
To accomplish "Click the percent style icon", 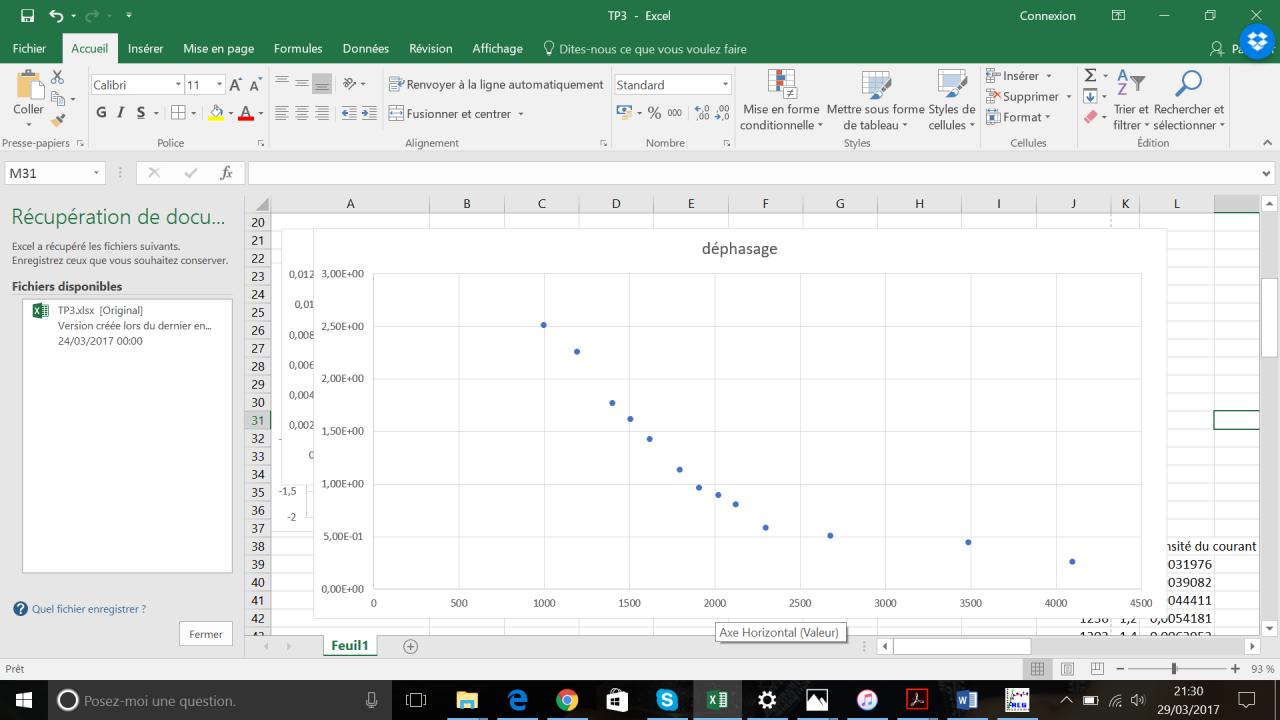I will [x=654, y=114].
